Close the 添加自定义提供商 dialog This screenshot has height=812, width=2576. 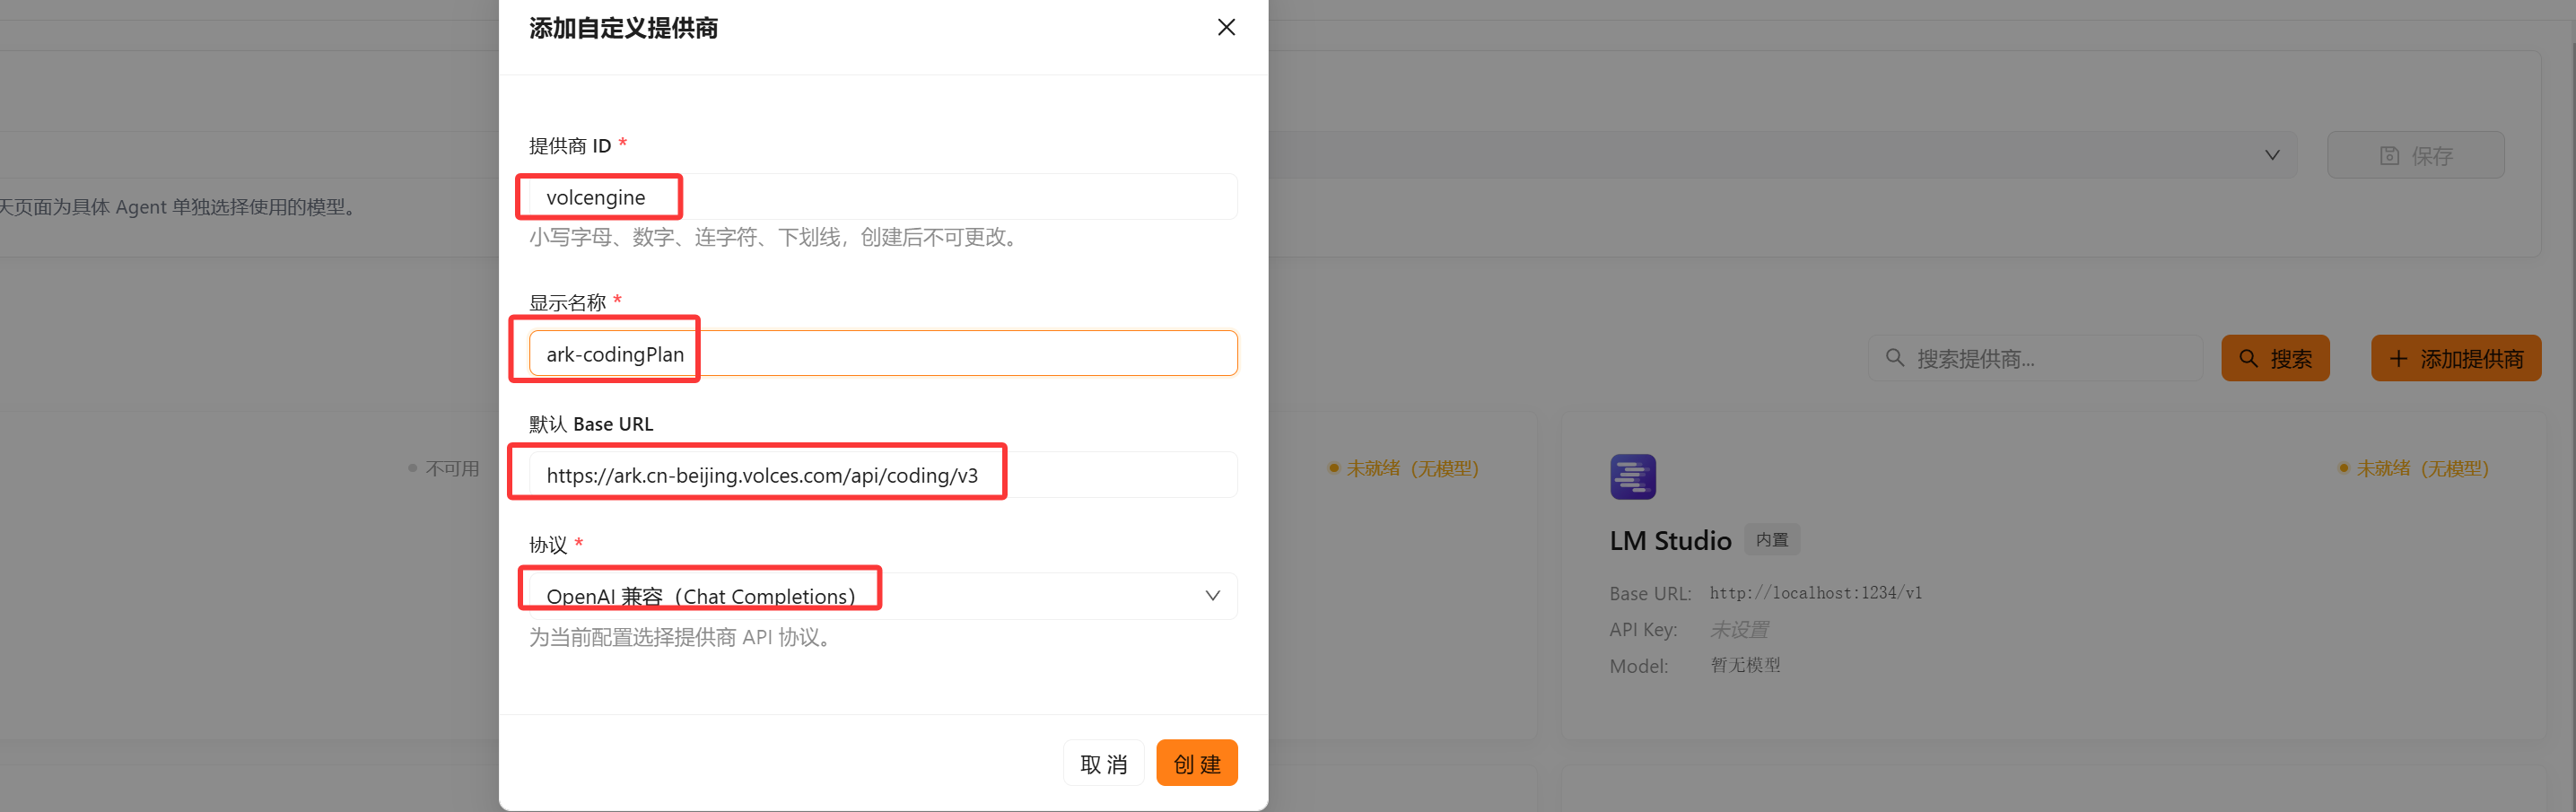1226,28
